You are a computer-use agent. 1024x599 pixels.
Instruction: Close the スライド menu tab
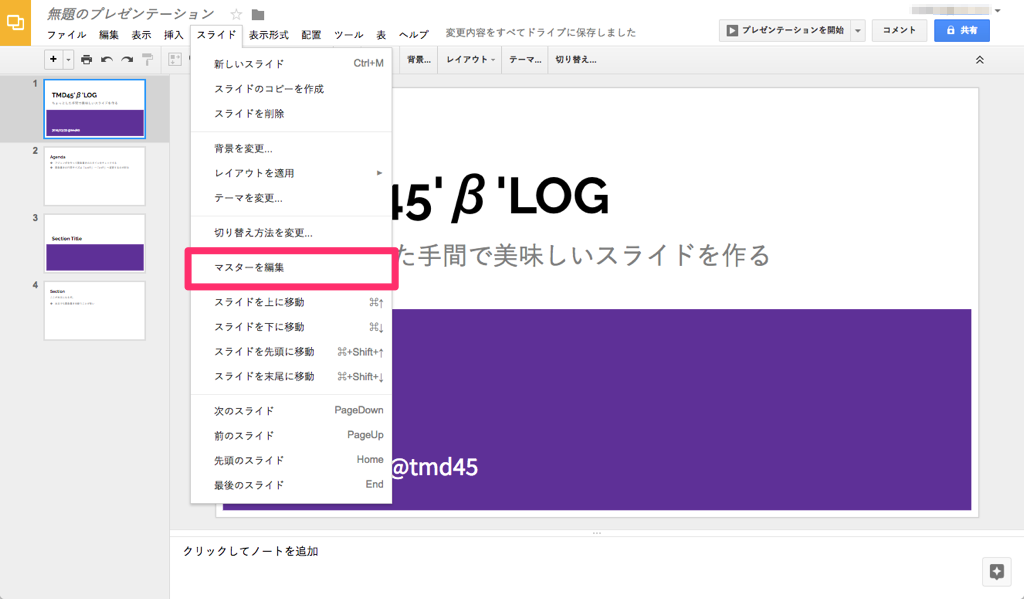click(x=217, y=35)
